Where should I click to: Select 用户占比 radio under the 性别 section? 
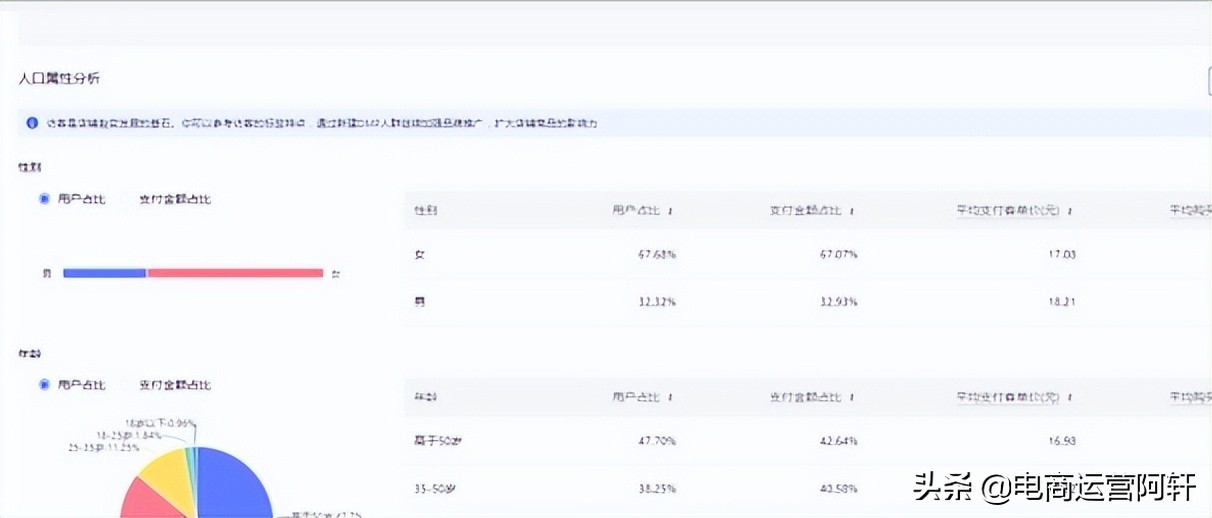(x=44, y=199)
